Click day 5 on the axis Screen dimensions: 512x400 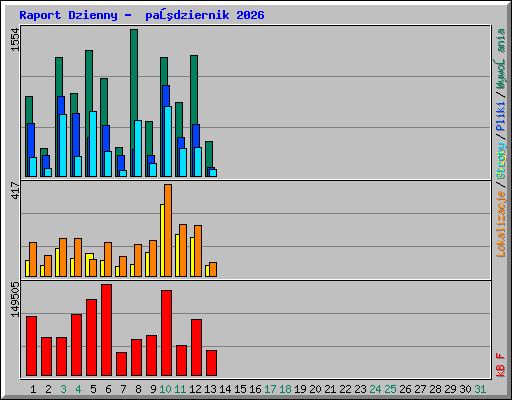point(93,389)
